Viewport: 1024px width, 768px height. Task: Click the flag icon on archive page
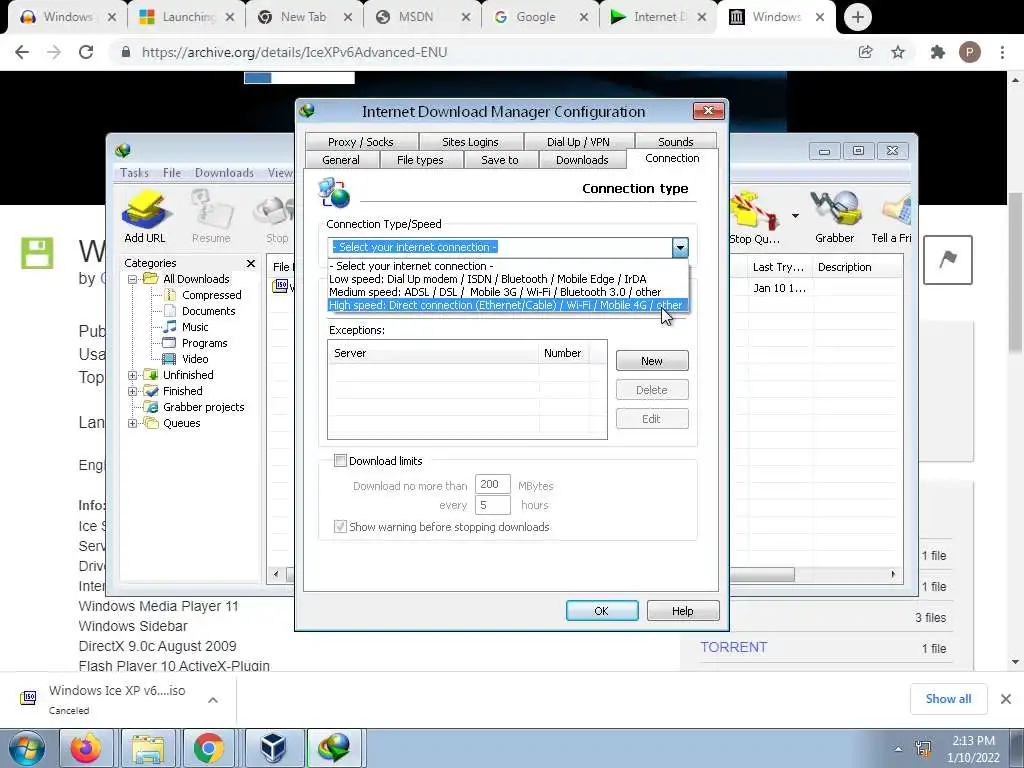948,260
